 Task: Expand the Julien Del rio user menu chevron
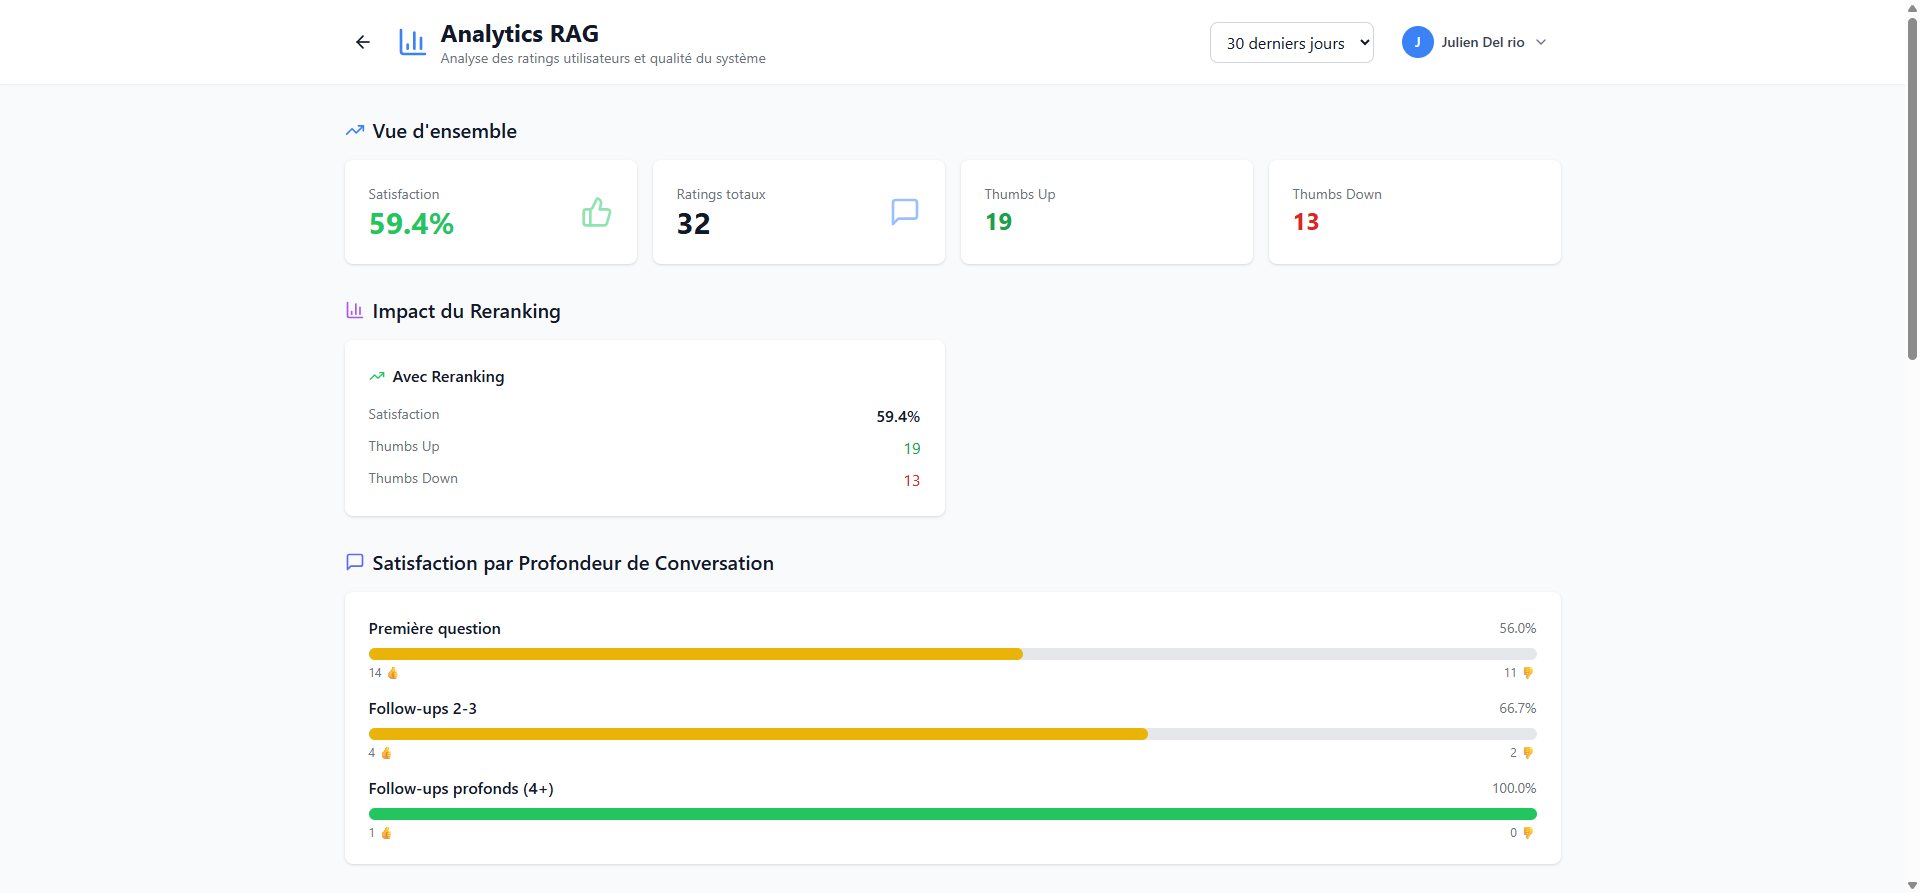pyautogui.click(x=1541, y=42)
